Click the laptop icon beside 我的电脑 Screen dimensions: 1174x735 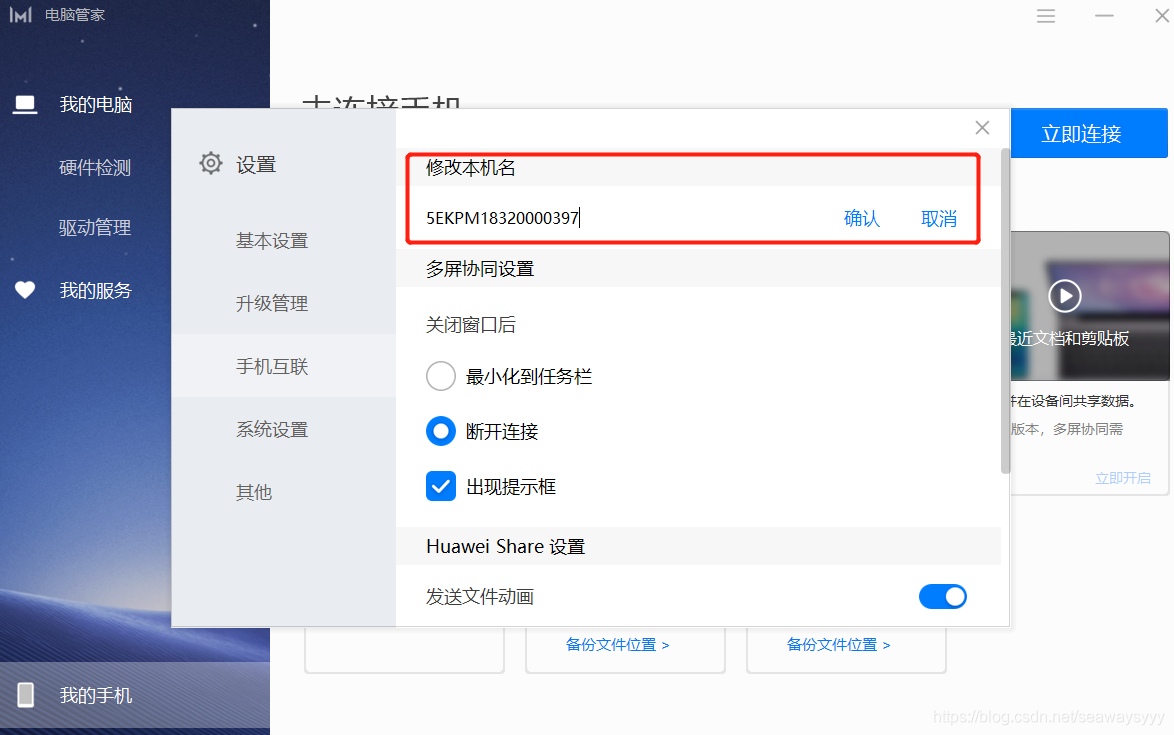pyautogui.click(x=25, y=105)
